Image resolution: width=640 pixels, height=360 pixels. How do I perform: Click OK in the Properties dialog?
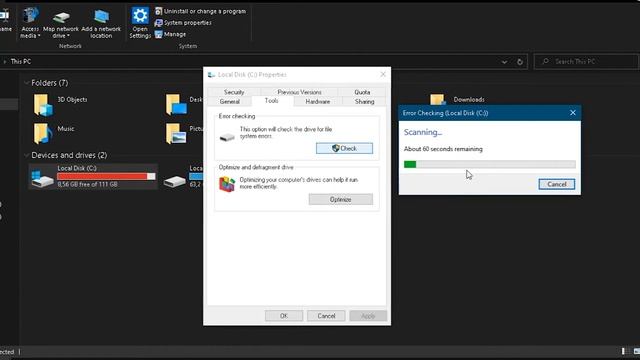point(284,316)
